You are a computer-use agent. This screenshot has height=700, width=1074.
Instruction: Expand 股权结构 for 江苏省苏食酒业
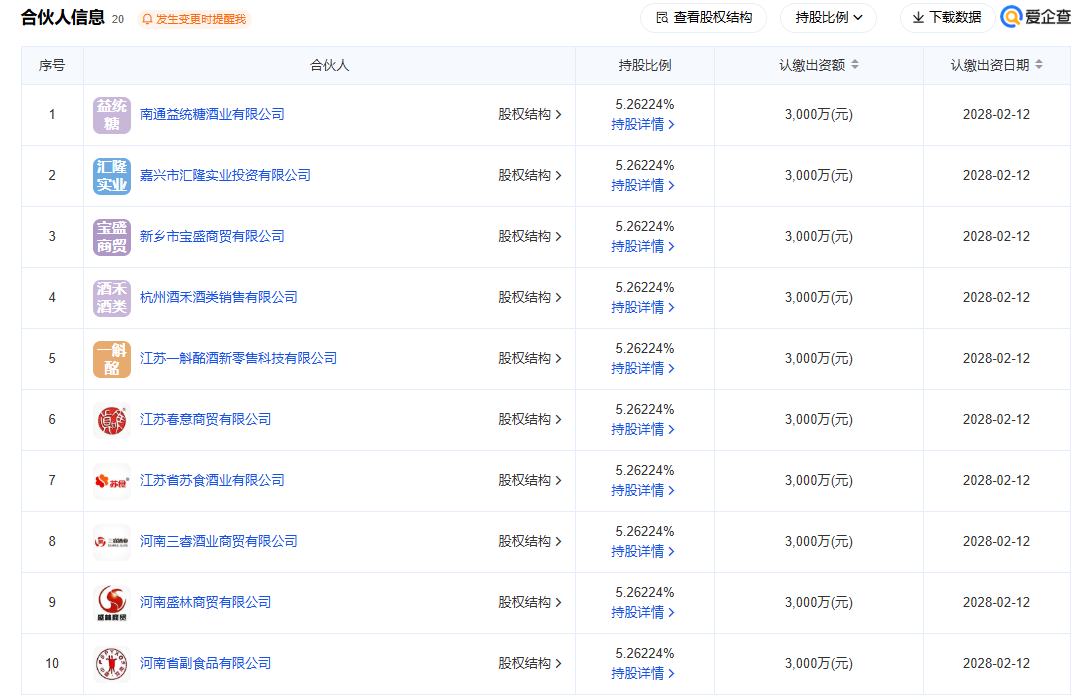530,480
